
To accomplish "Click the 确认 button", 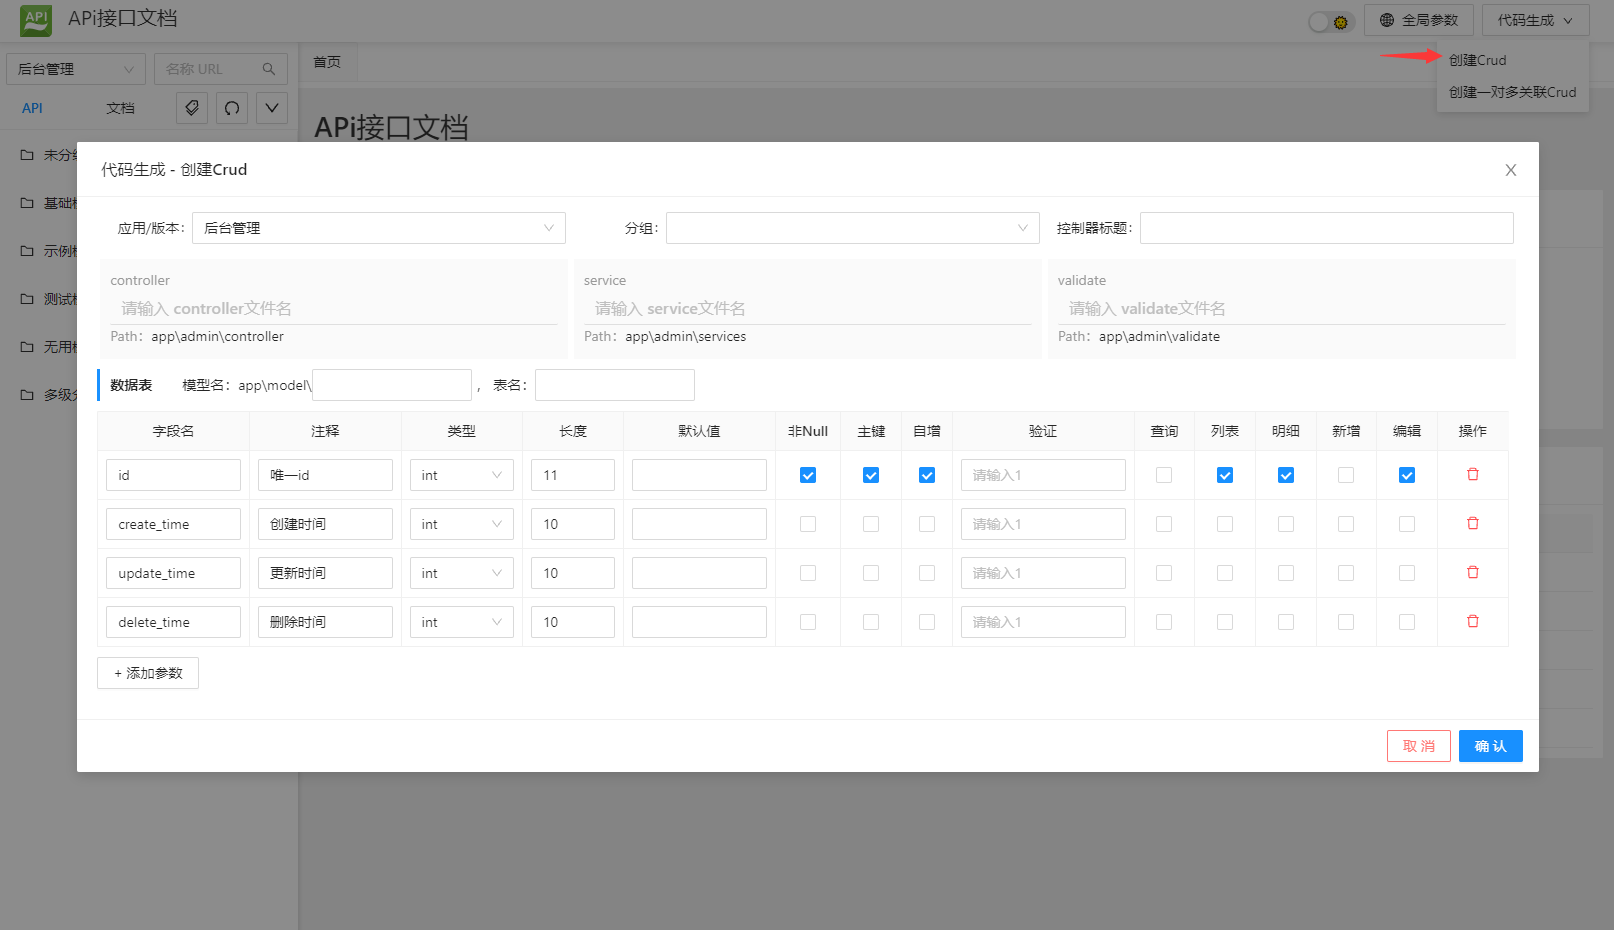I will tap(1490, 746).
